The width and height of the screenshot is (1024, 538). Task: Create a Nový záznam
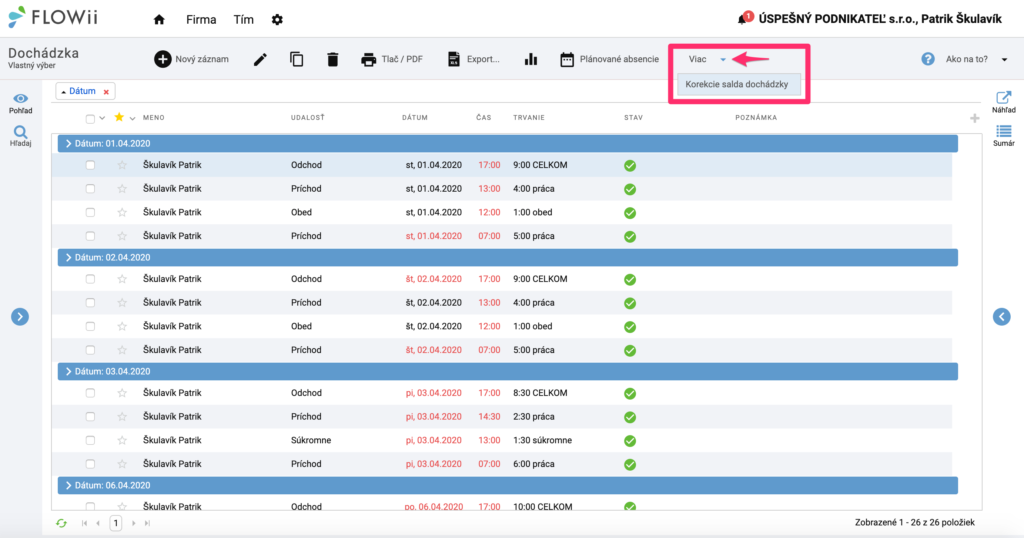191,59
